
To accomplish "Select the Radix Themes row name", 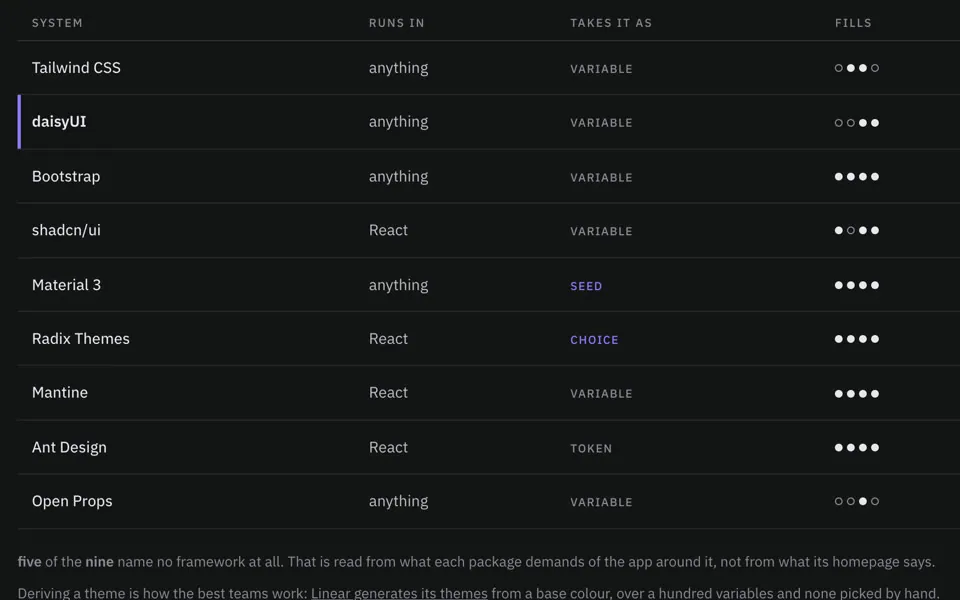I will coord(81,339).
